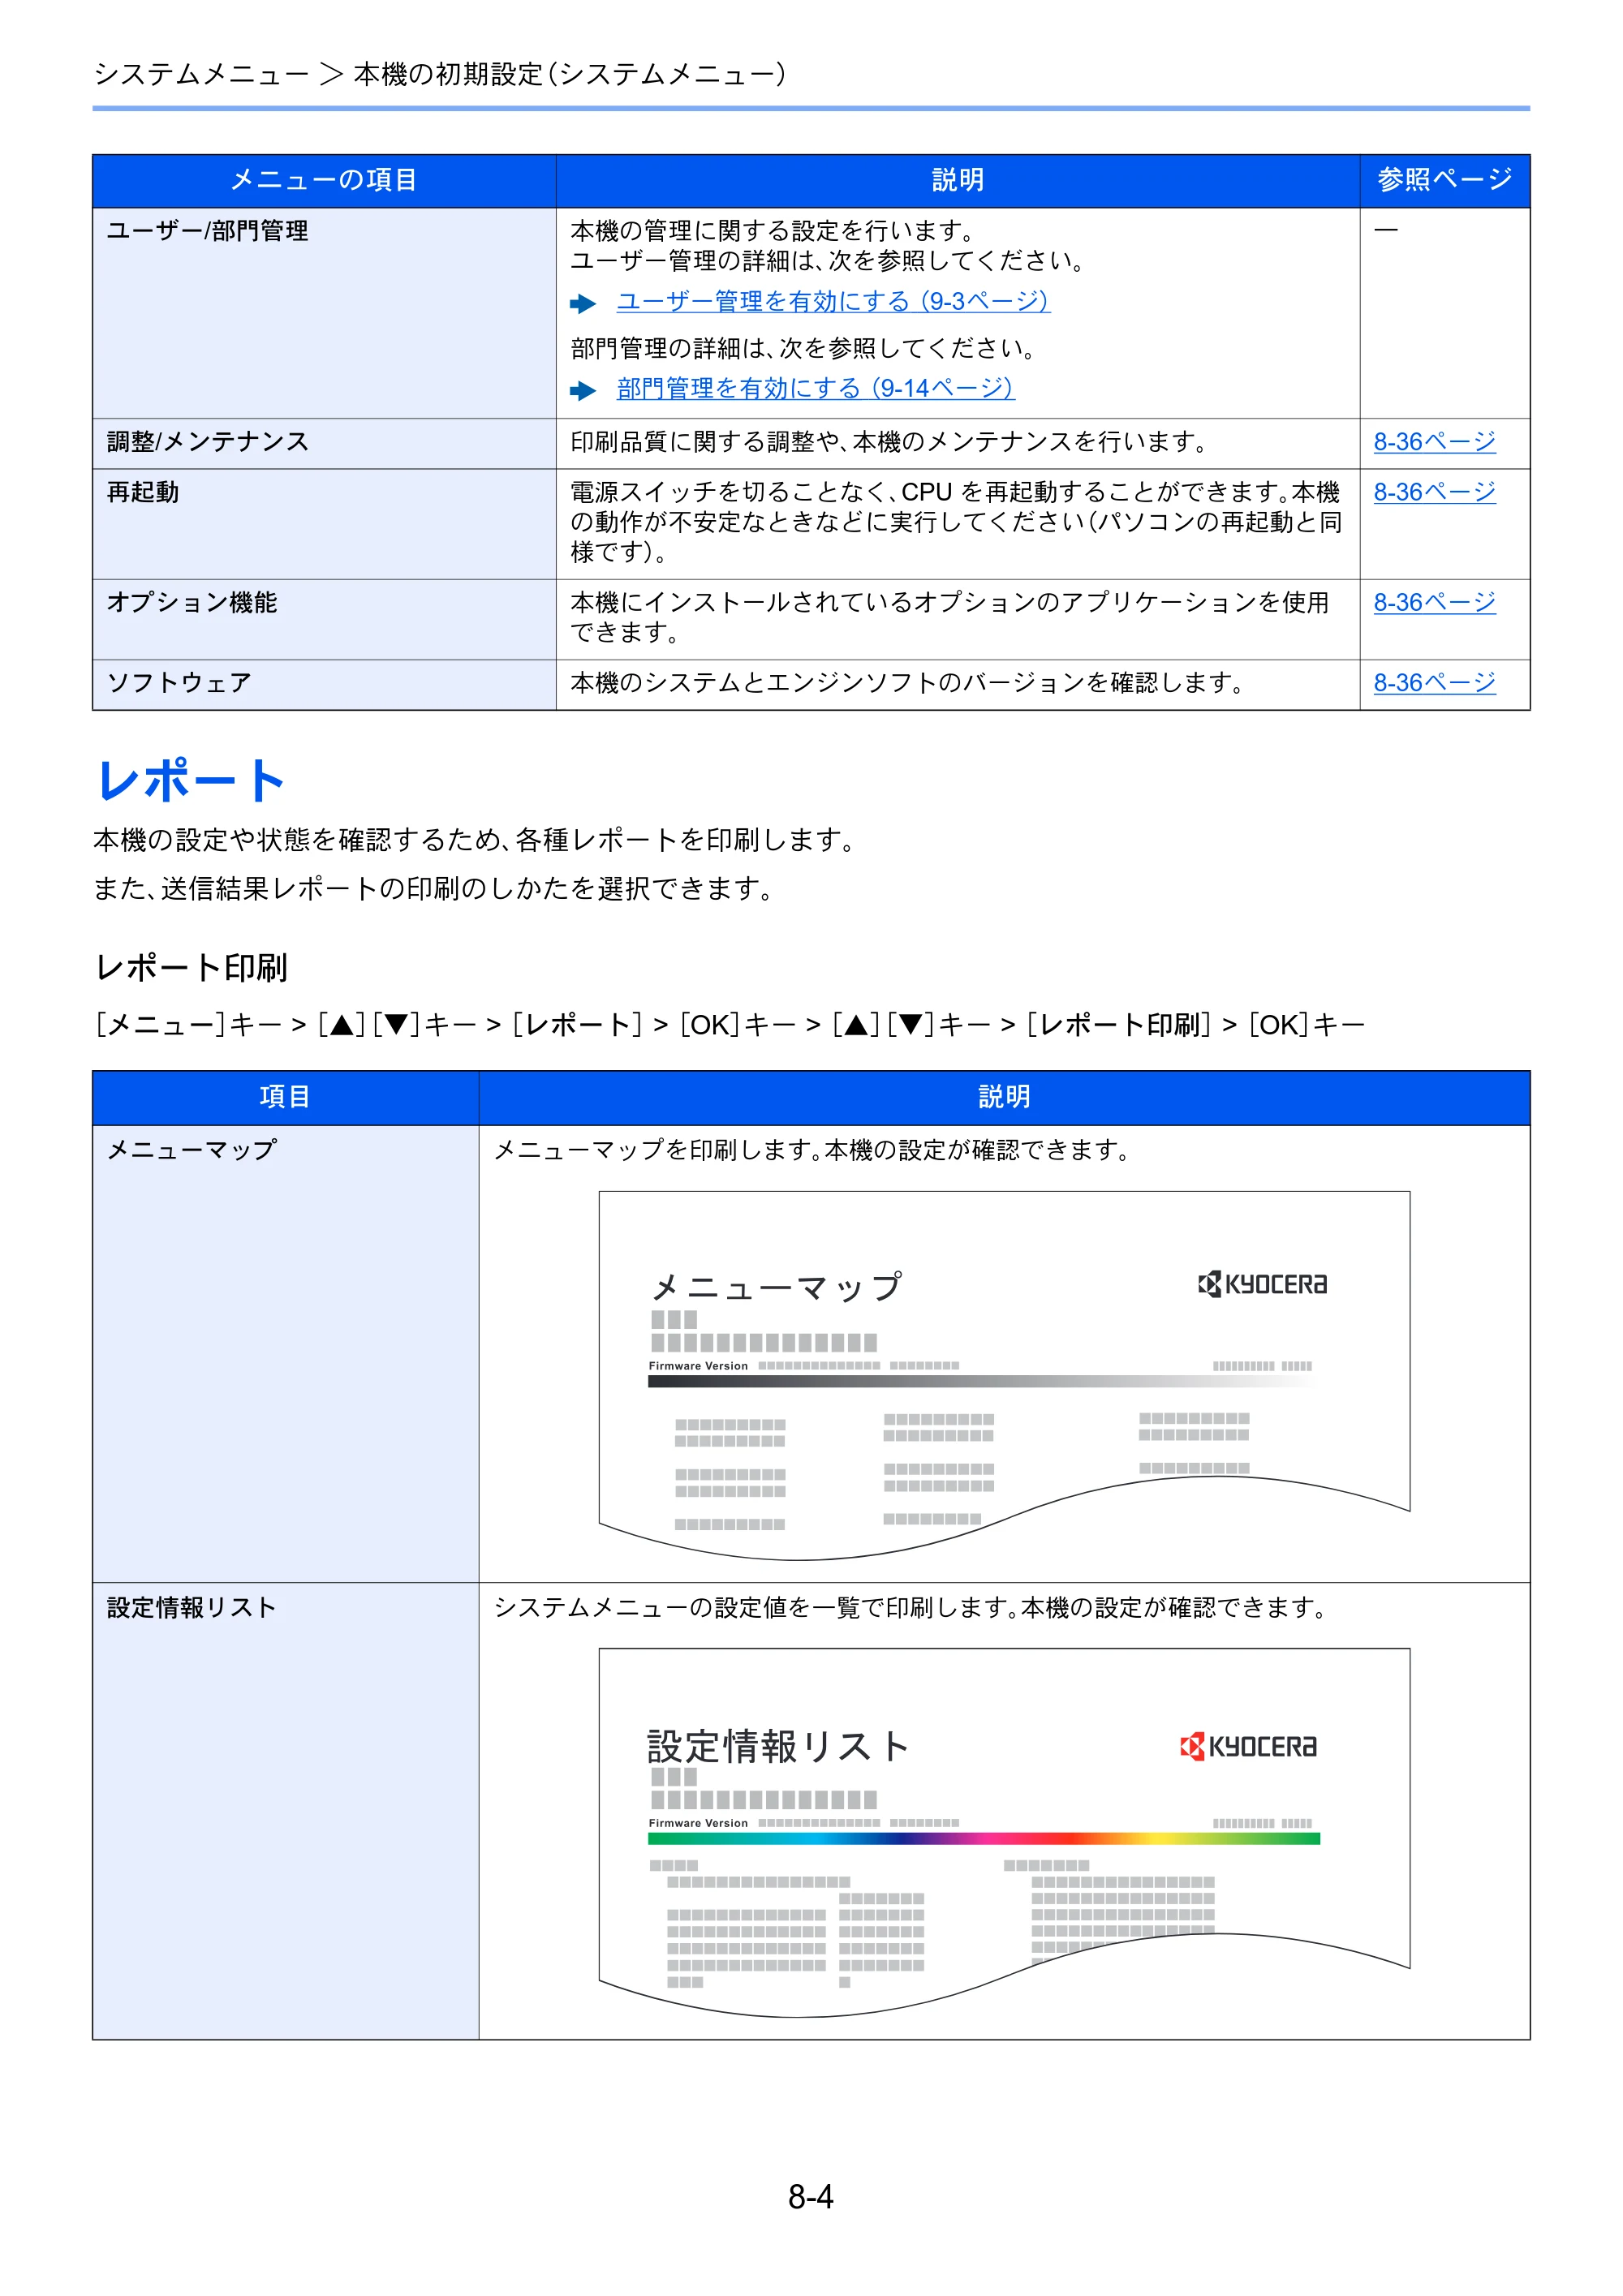The height and width of the screenshot is (2296, 1623).
Task: Select the オプション機能 menu item cell
Action: coord(324,619)
